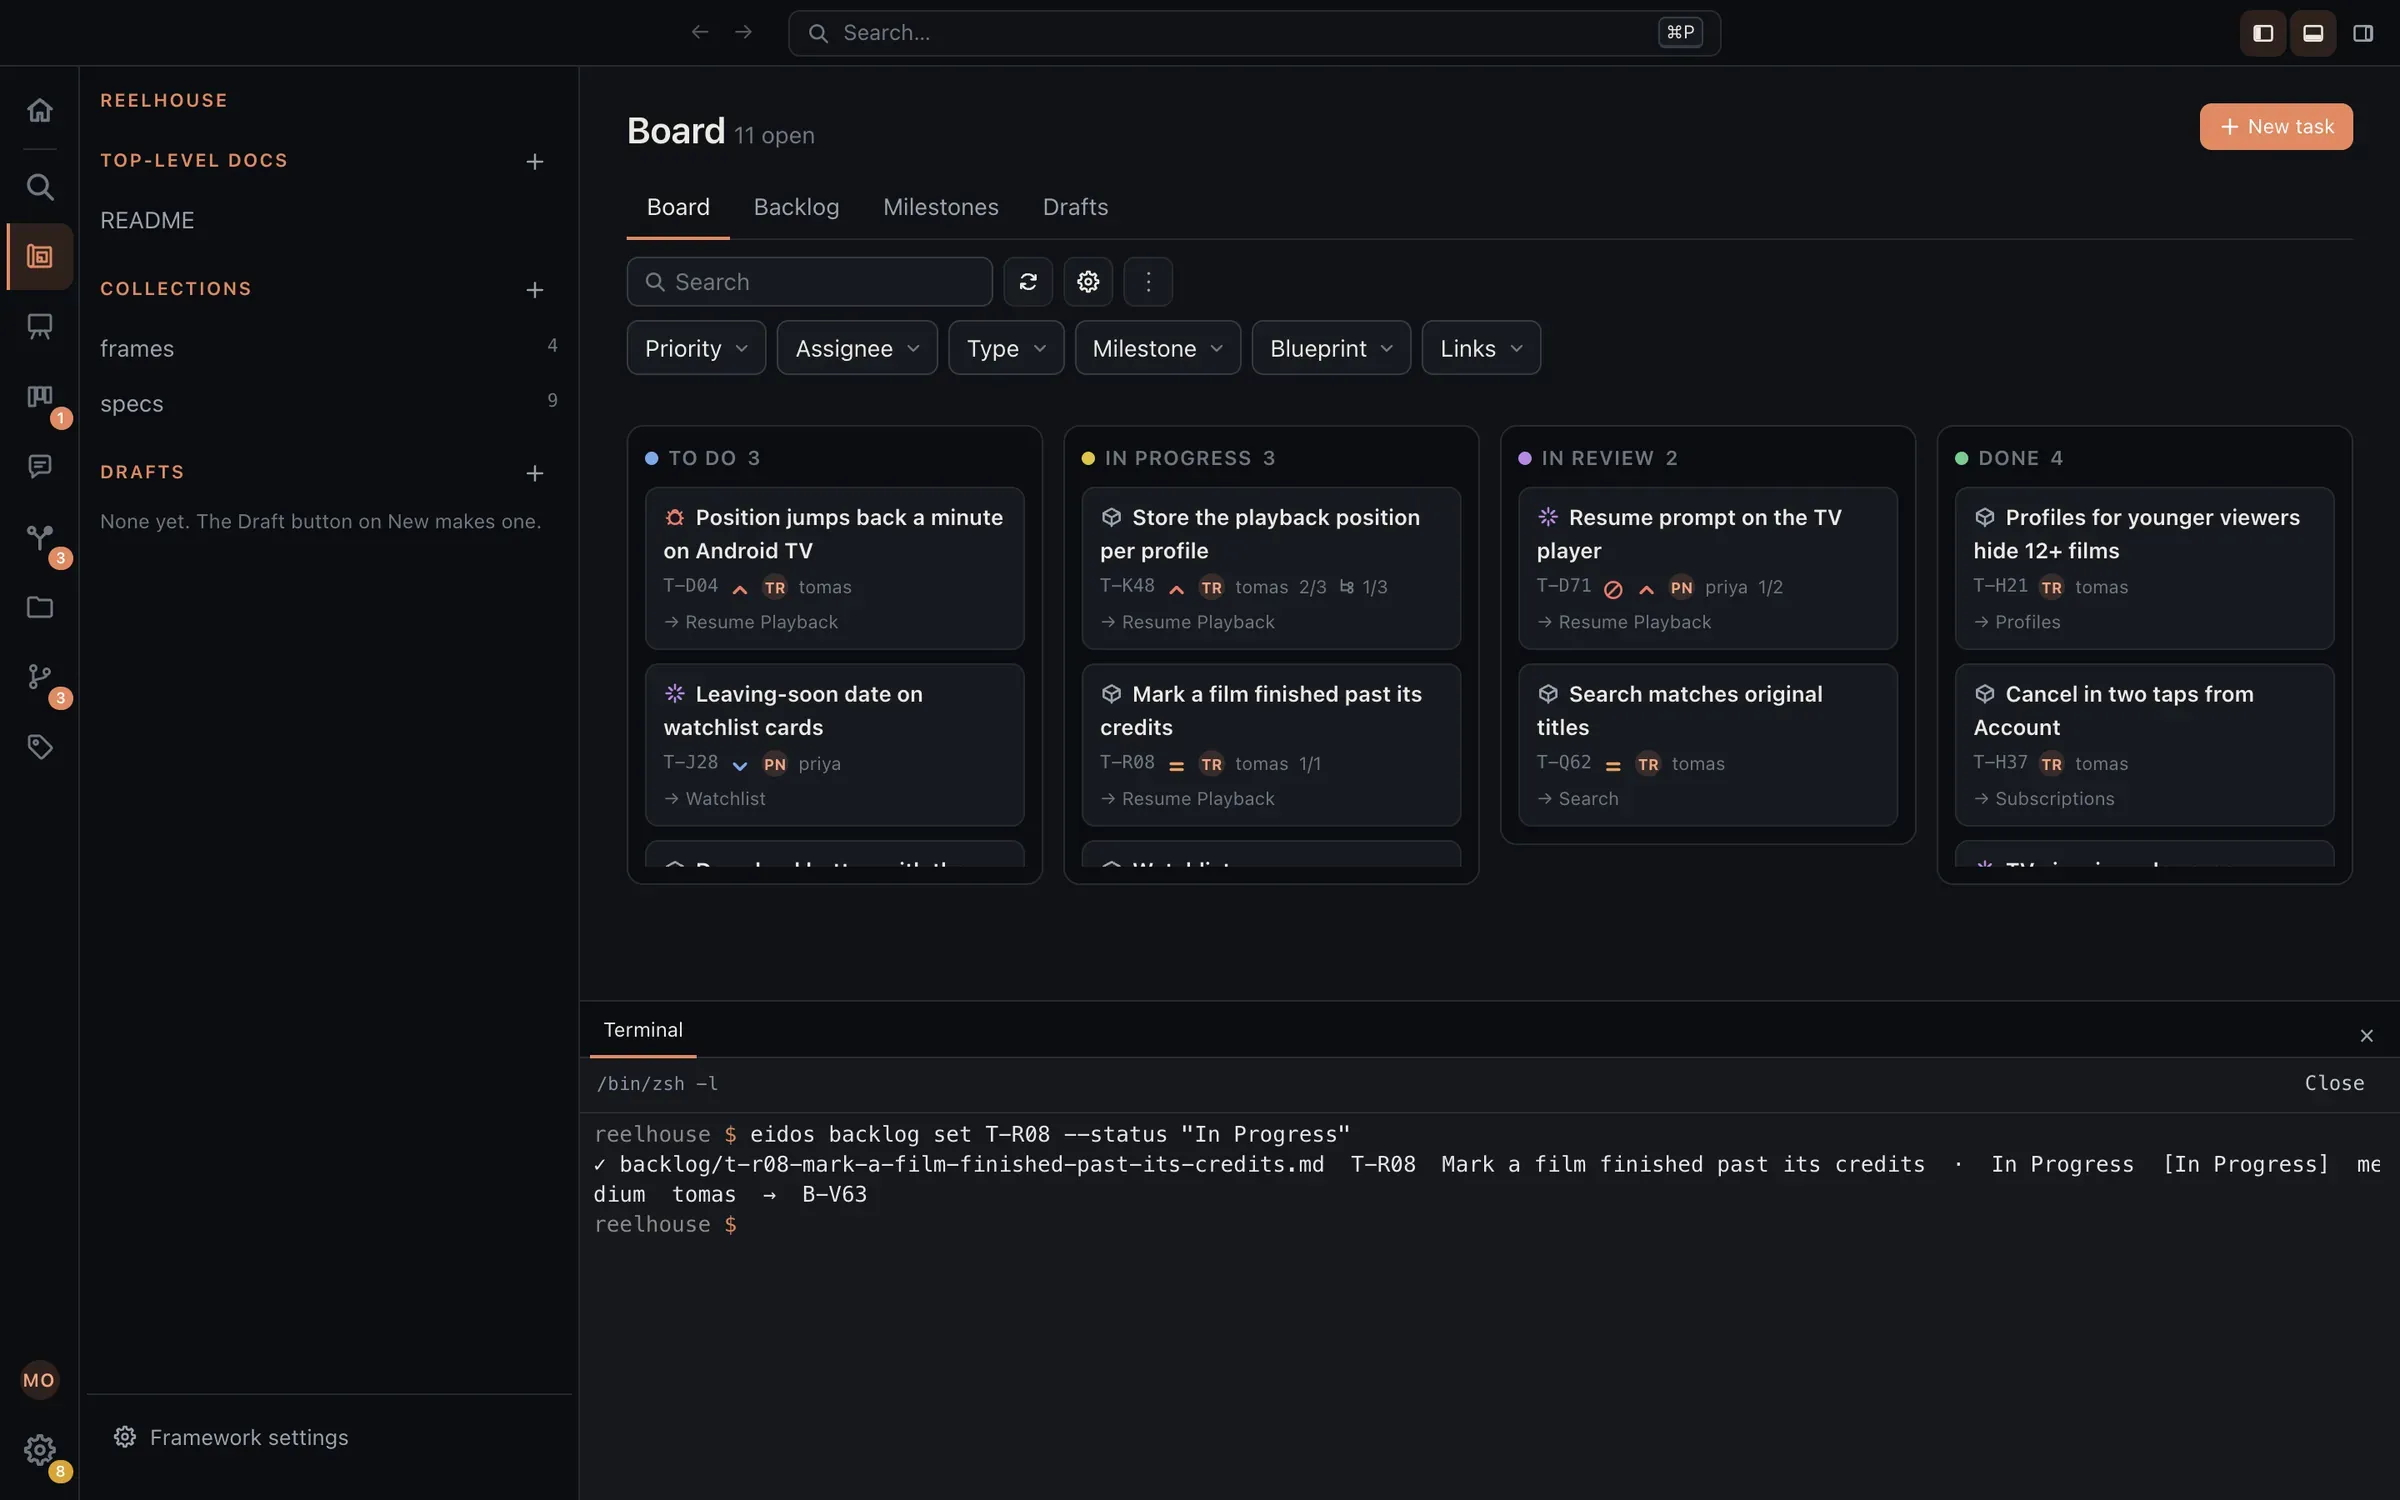Image resolution: width=2400 pixels, height=1500 pixels.
Task: Go forward with the right arrow
Action: [743, 33]
